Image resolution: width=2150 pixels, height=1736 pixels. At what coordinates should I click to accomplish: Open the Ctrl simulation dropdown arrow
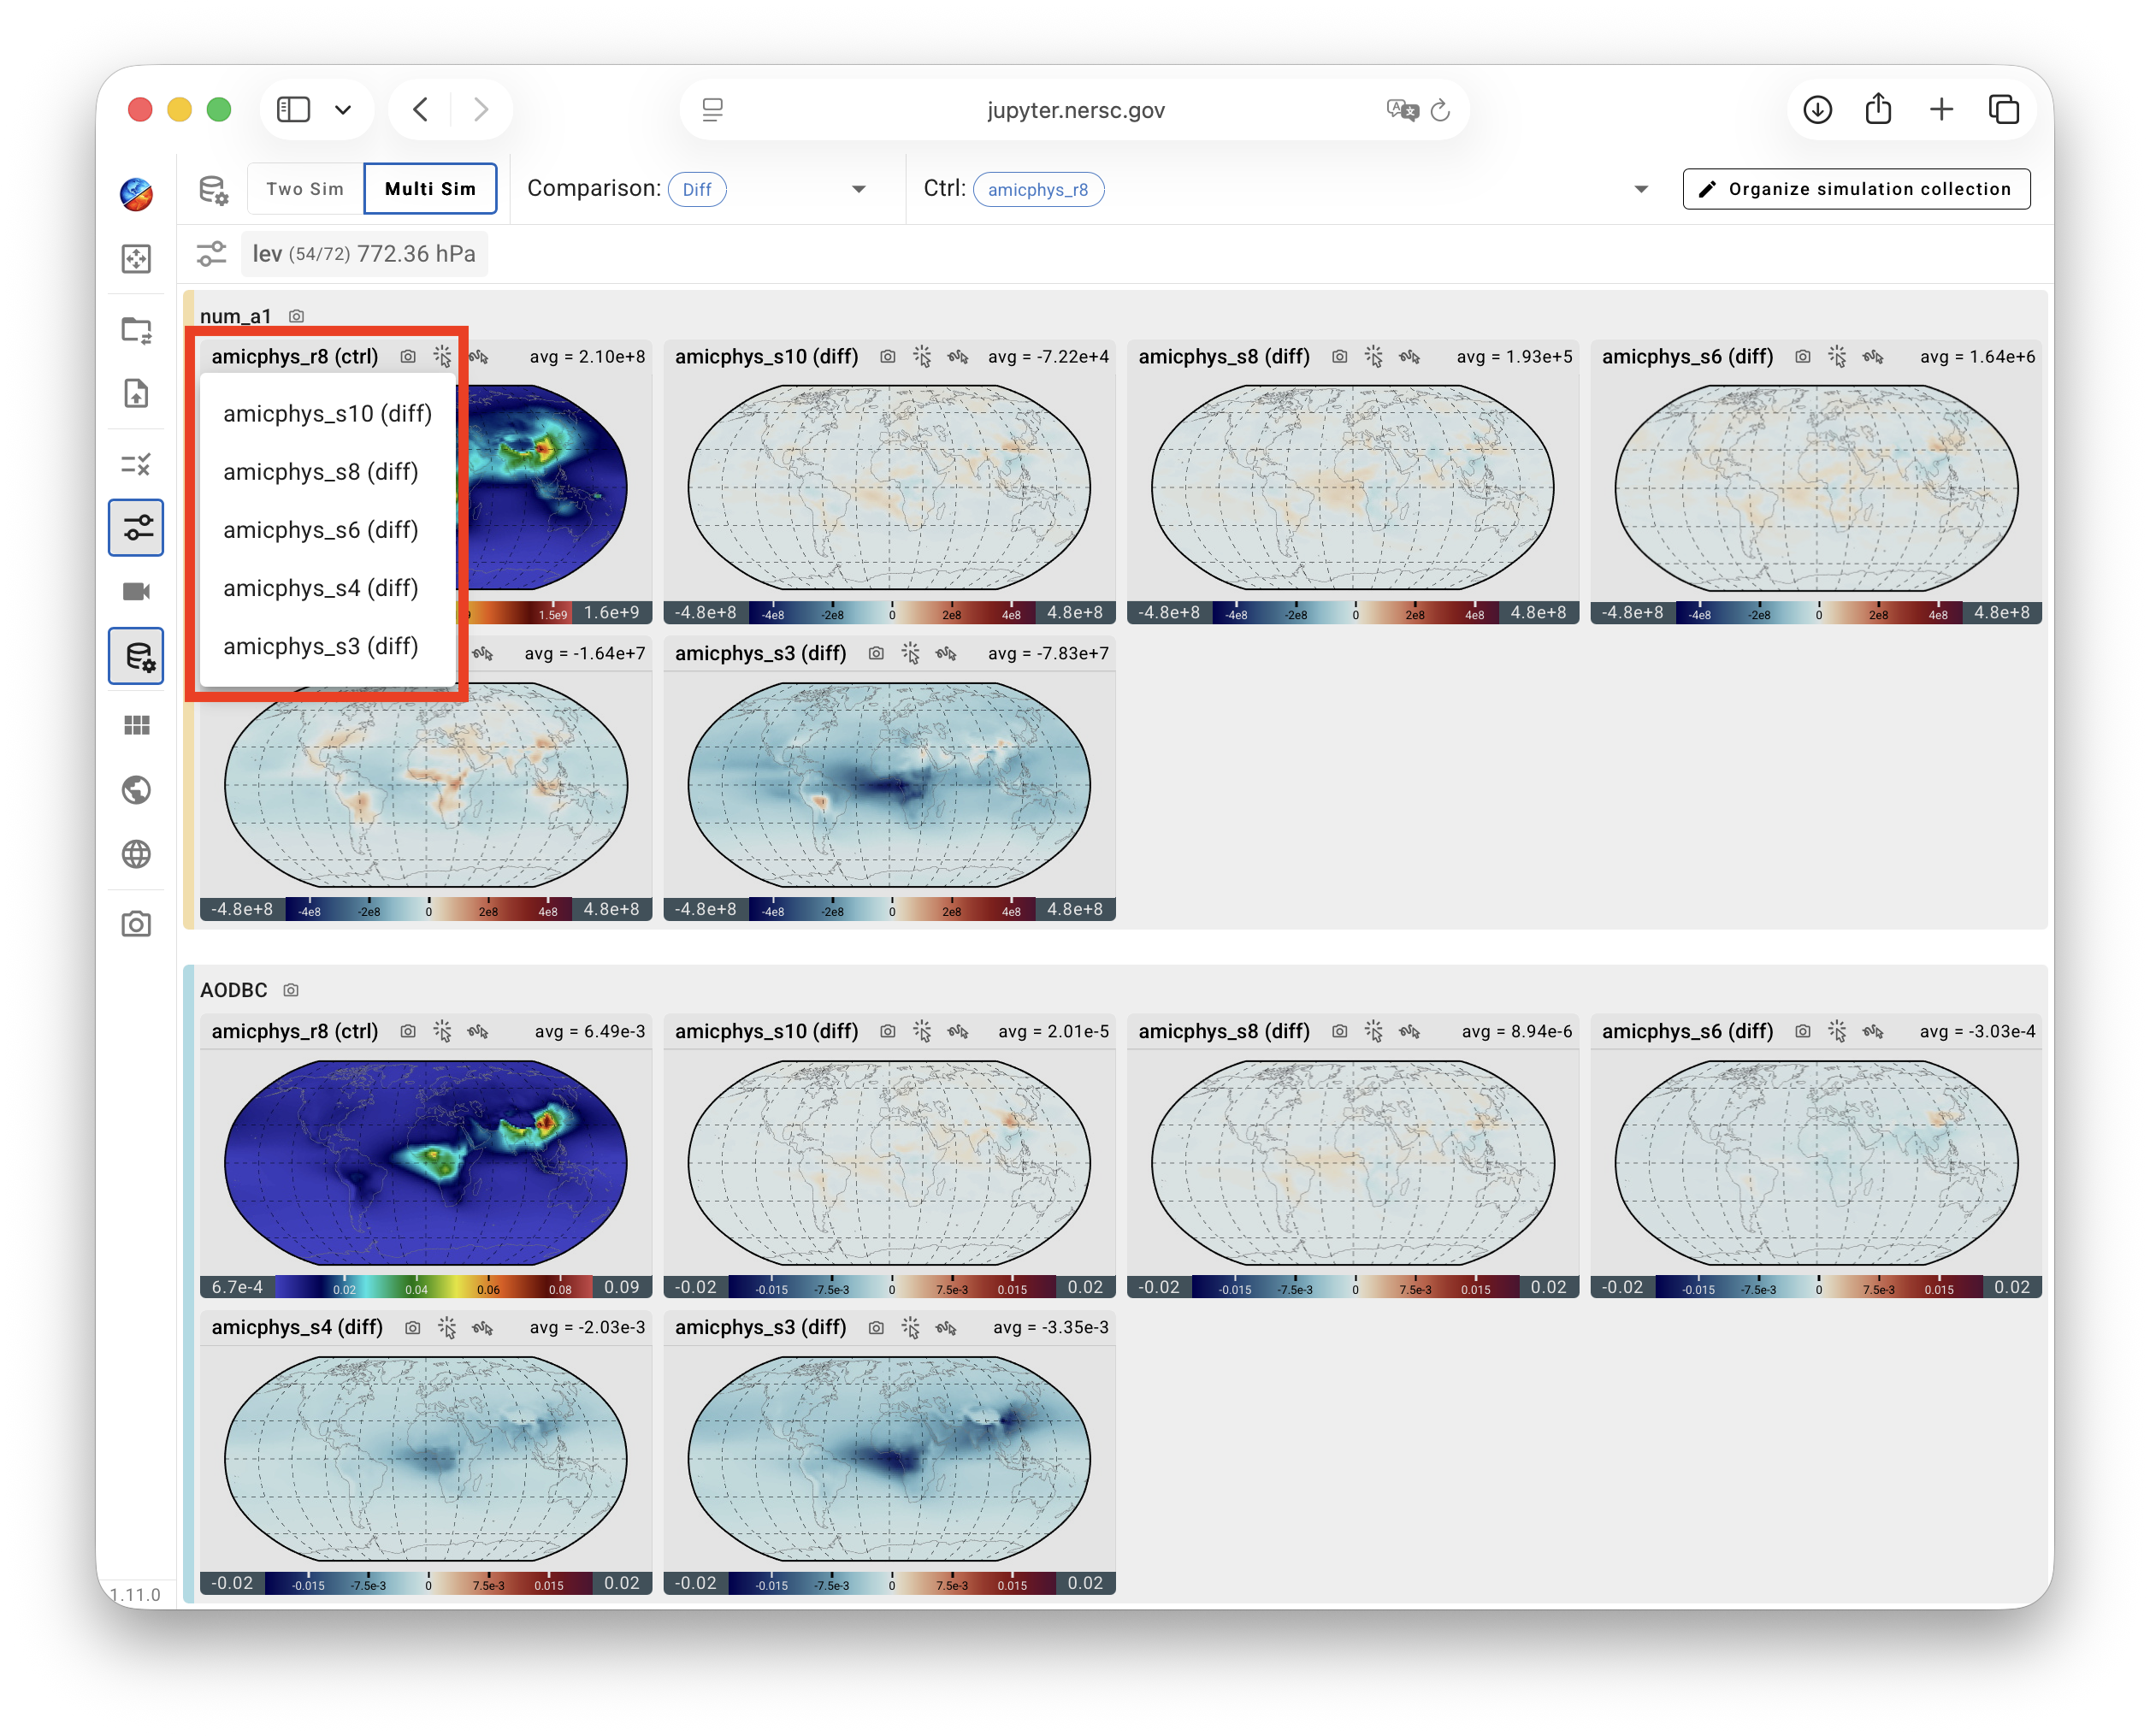pyautogui.click(x=1640, y=189)
